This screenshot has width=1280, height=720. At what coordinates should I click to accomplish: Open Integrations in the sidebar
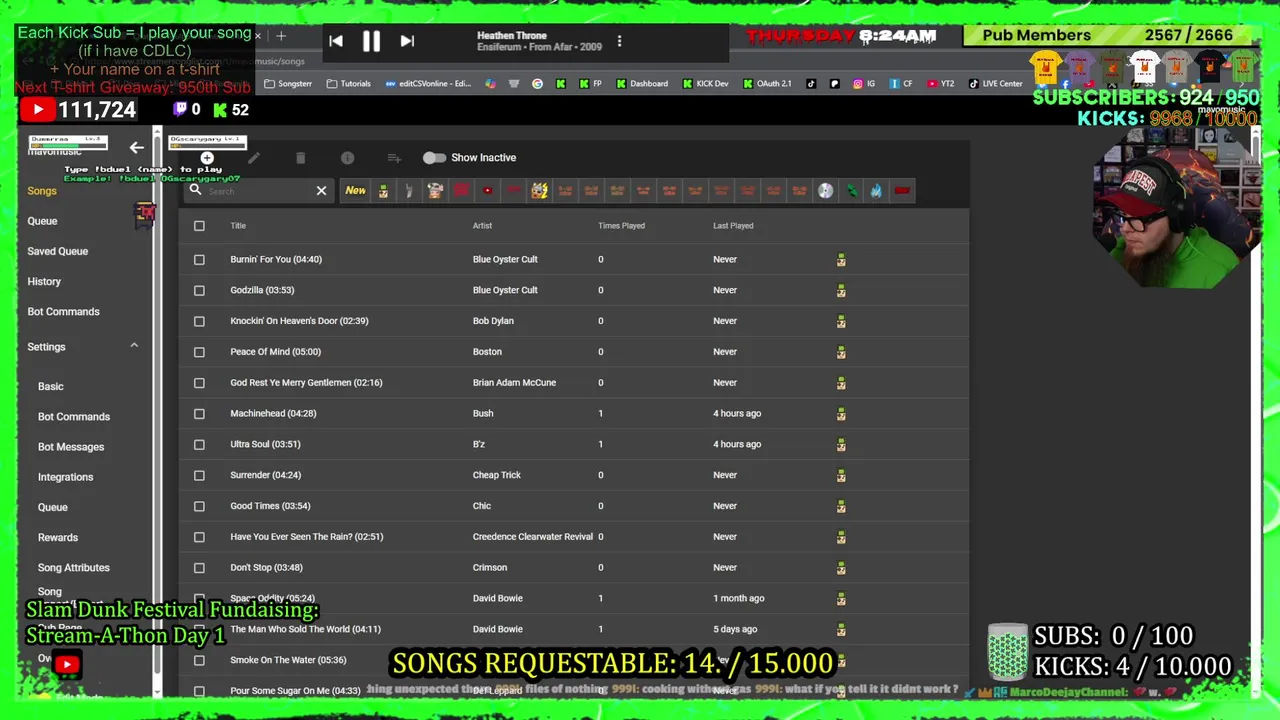pyautogui.click(x=66, y=478)
